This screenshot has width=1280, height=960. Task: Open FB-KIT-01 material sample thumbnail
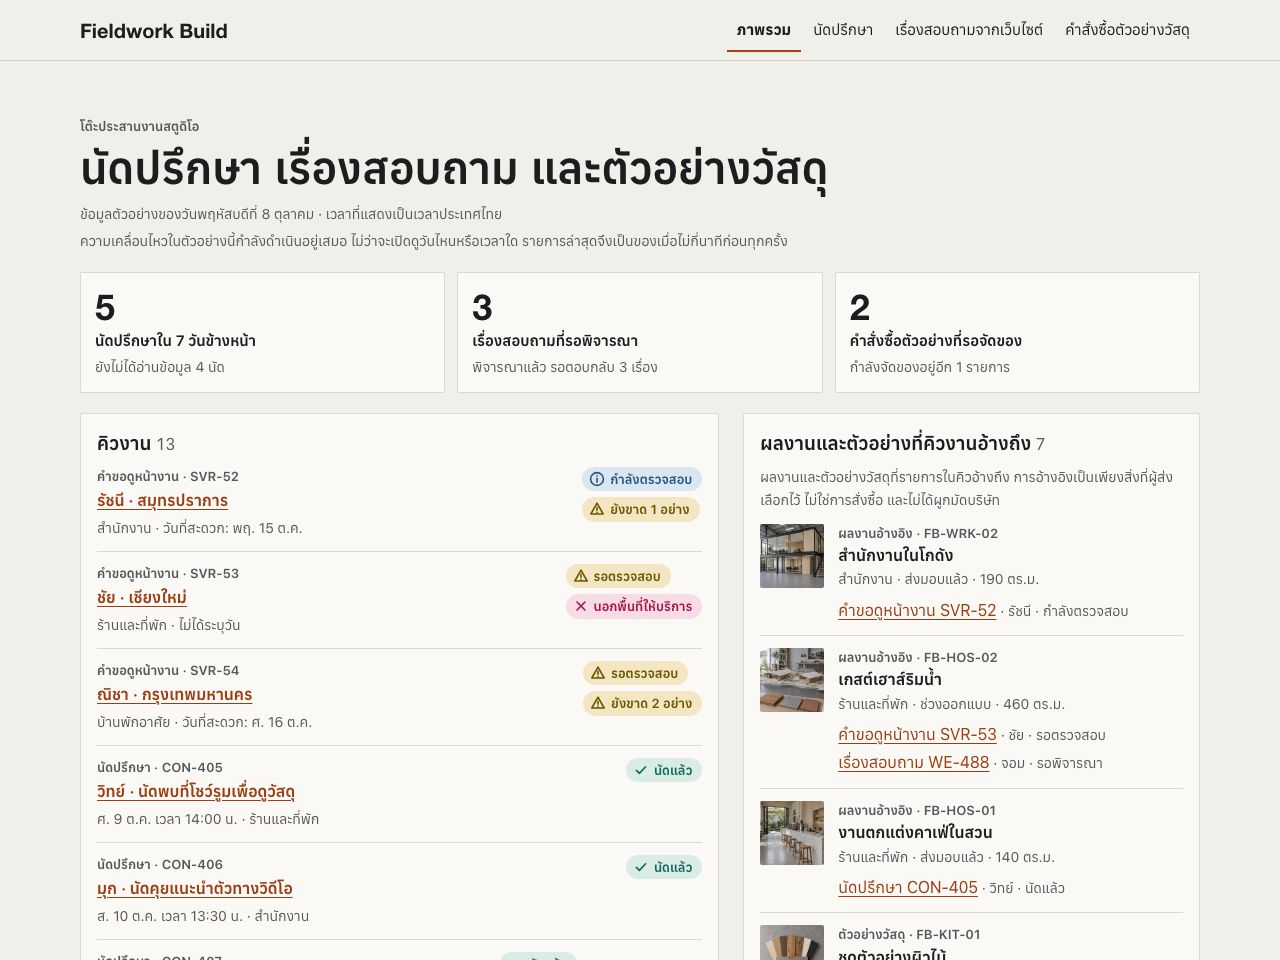(792, 943)
